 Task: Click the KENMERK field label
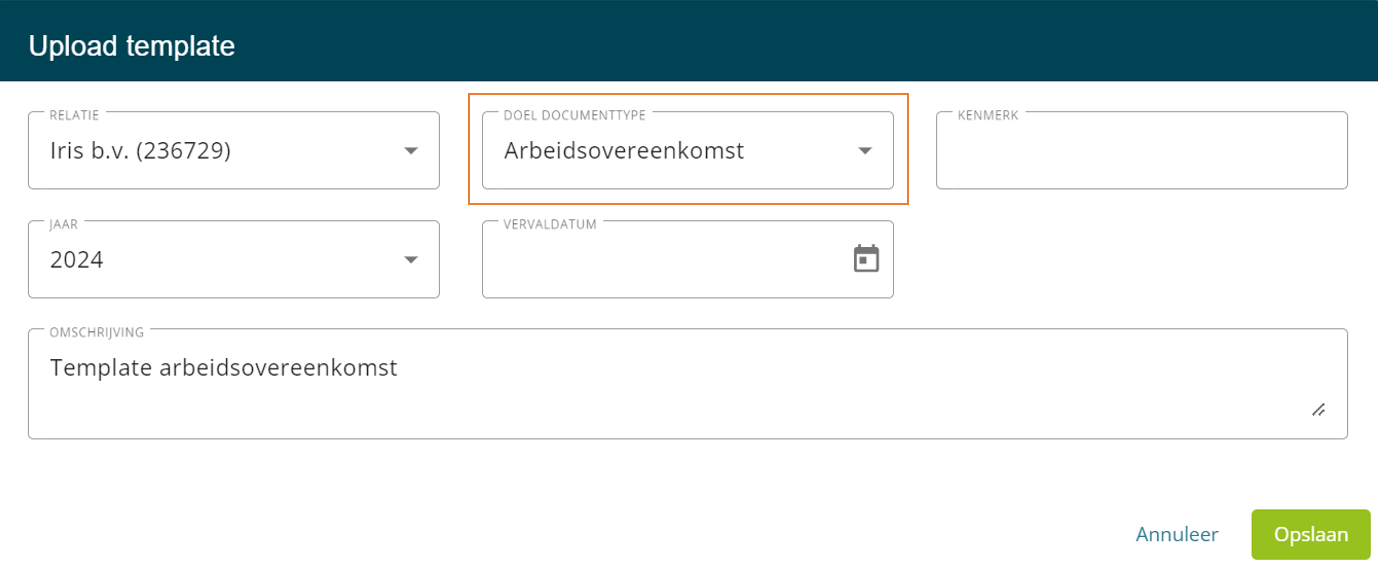(x=987, y=115)
